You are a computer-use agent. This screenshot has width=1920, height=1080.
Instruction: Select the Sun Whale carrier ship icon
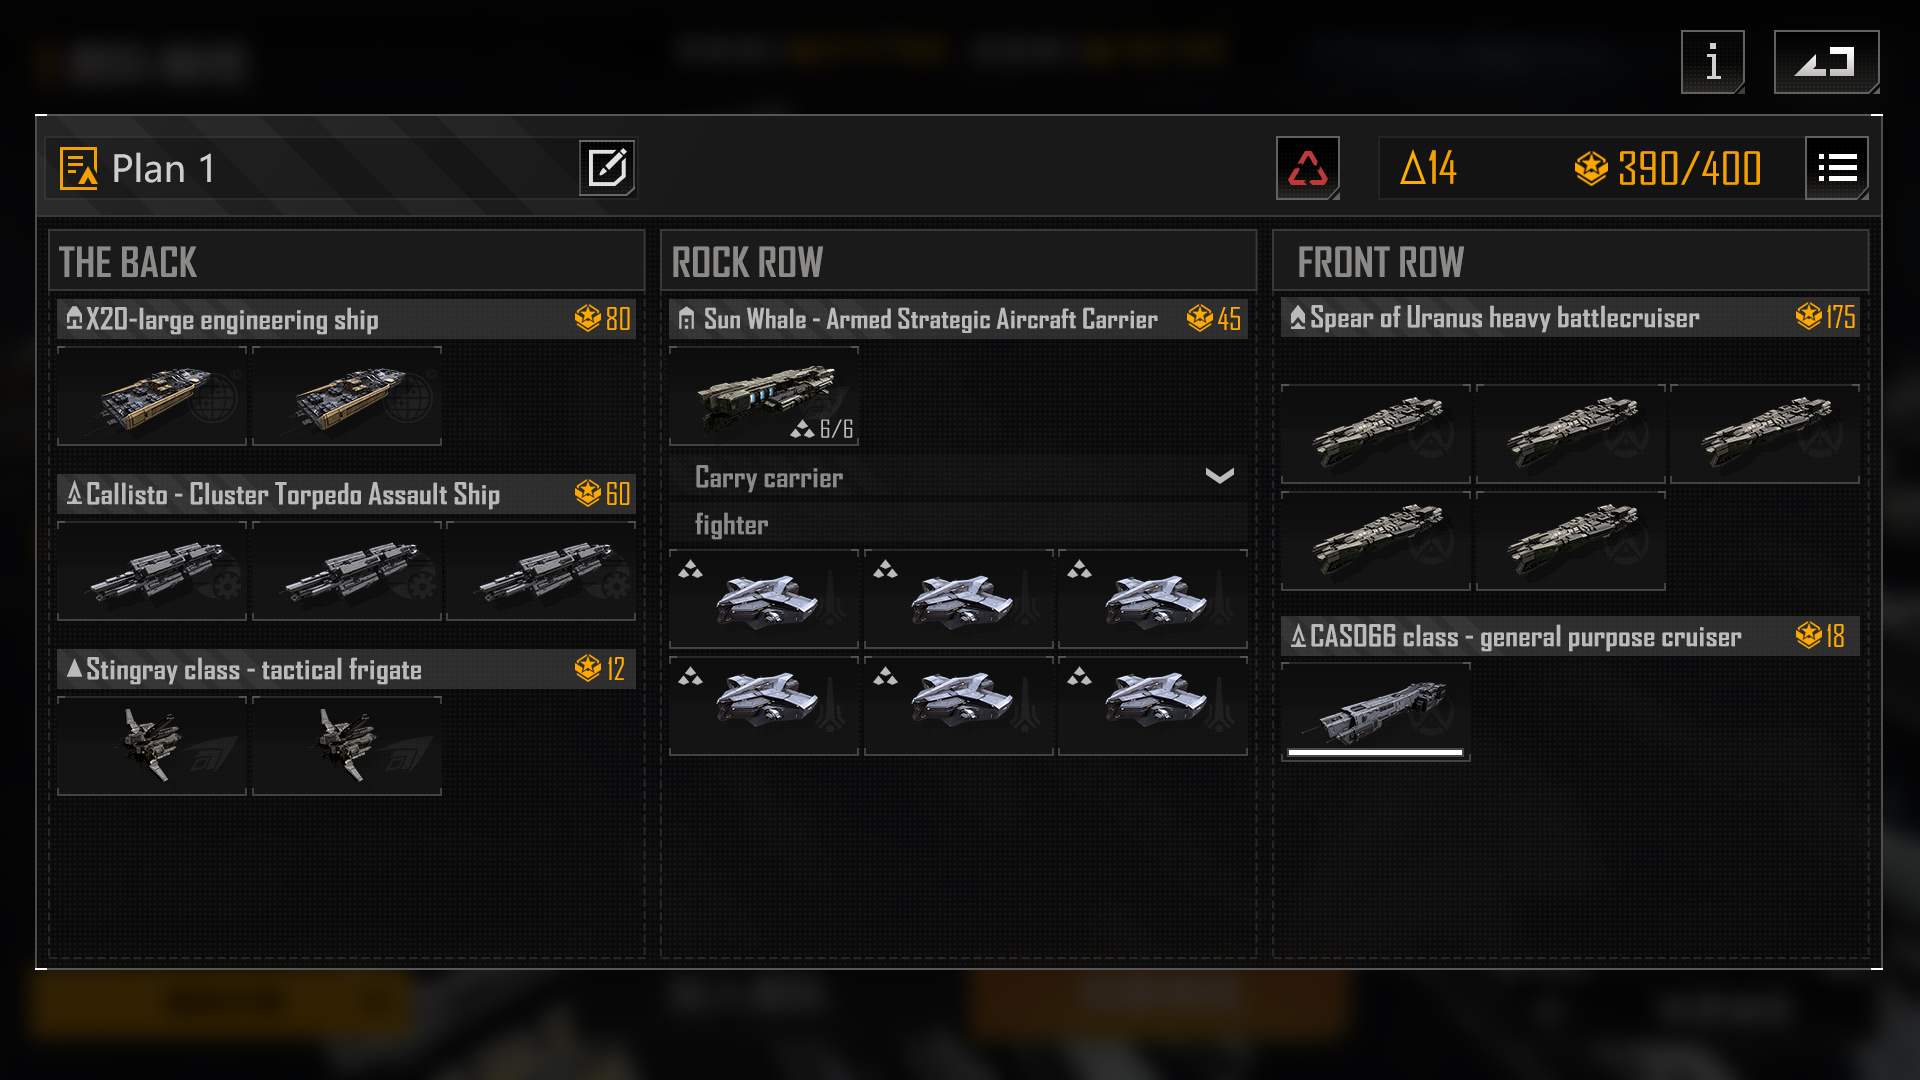[764, 397]
